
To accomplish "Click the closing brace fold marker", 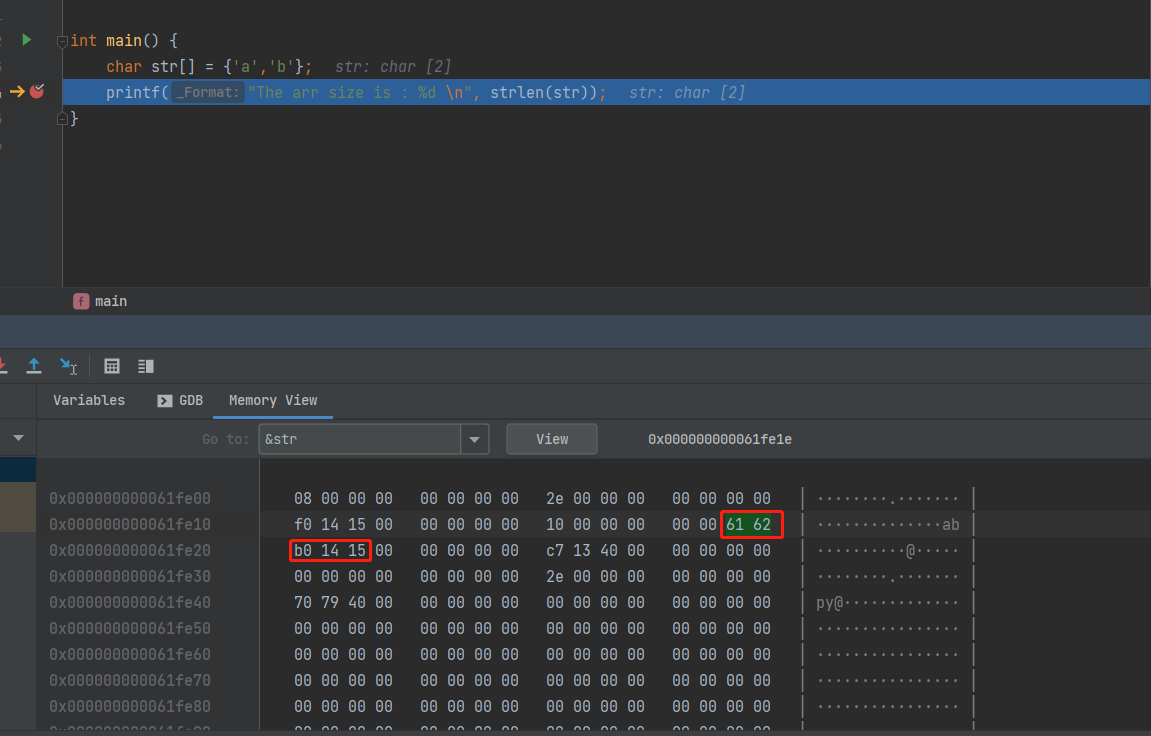I will pos(62,118).
